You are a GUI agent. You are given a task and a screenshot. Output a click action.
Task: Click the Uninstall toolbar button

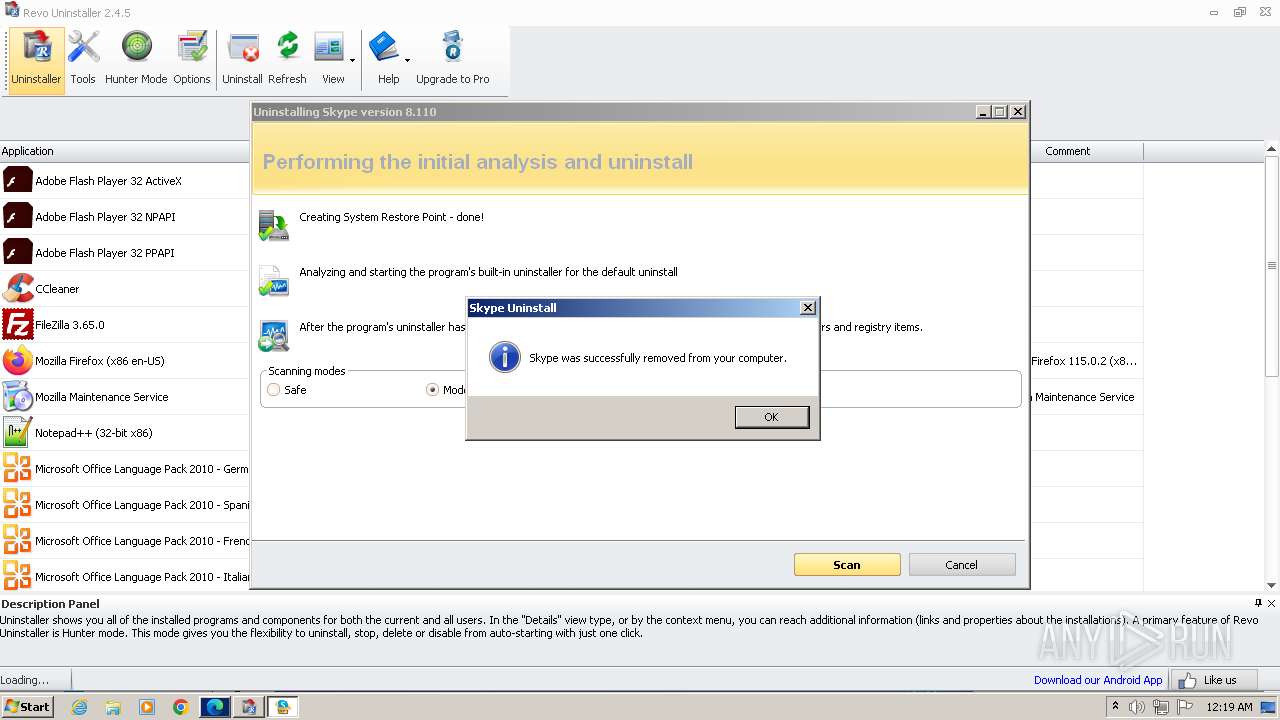[242, 60]
